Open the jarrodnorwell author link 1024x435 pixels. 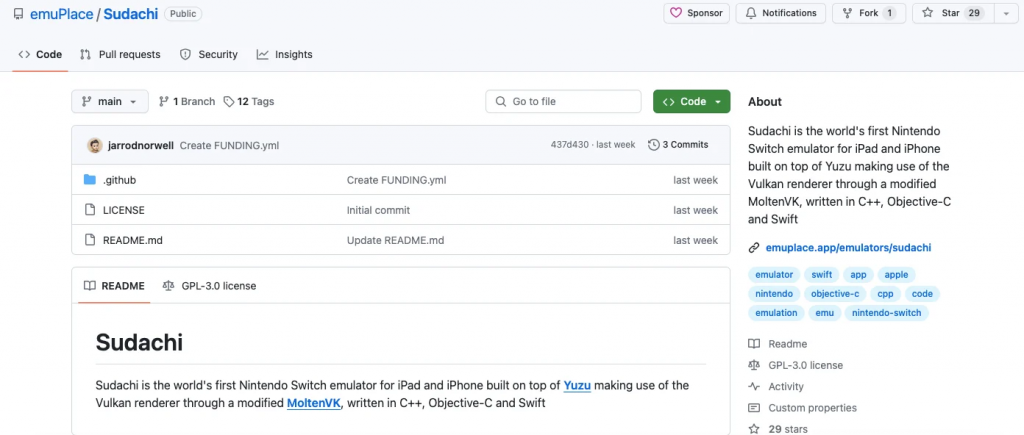coord(141,145)
